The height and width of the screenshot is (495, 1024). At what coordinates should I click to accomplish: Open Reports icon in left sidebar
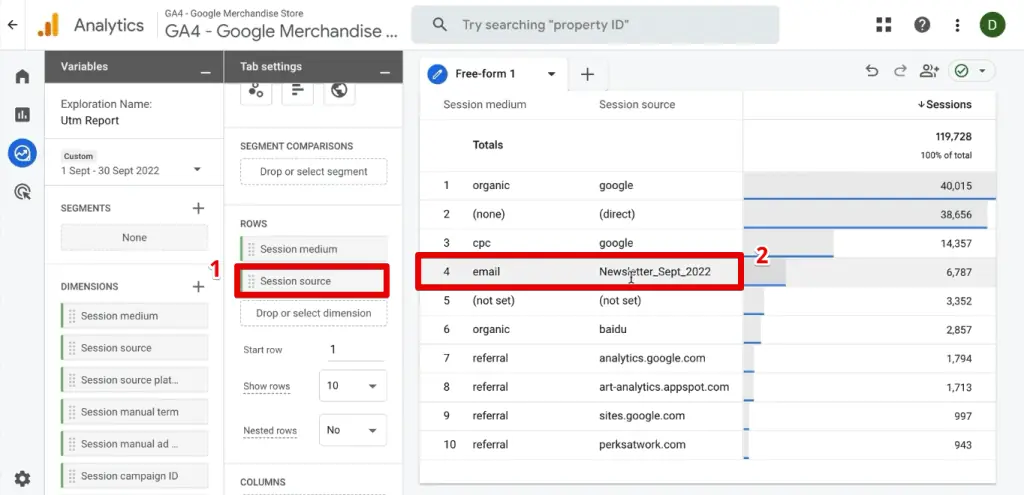pos(22,115)
